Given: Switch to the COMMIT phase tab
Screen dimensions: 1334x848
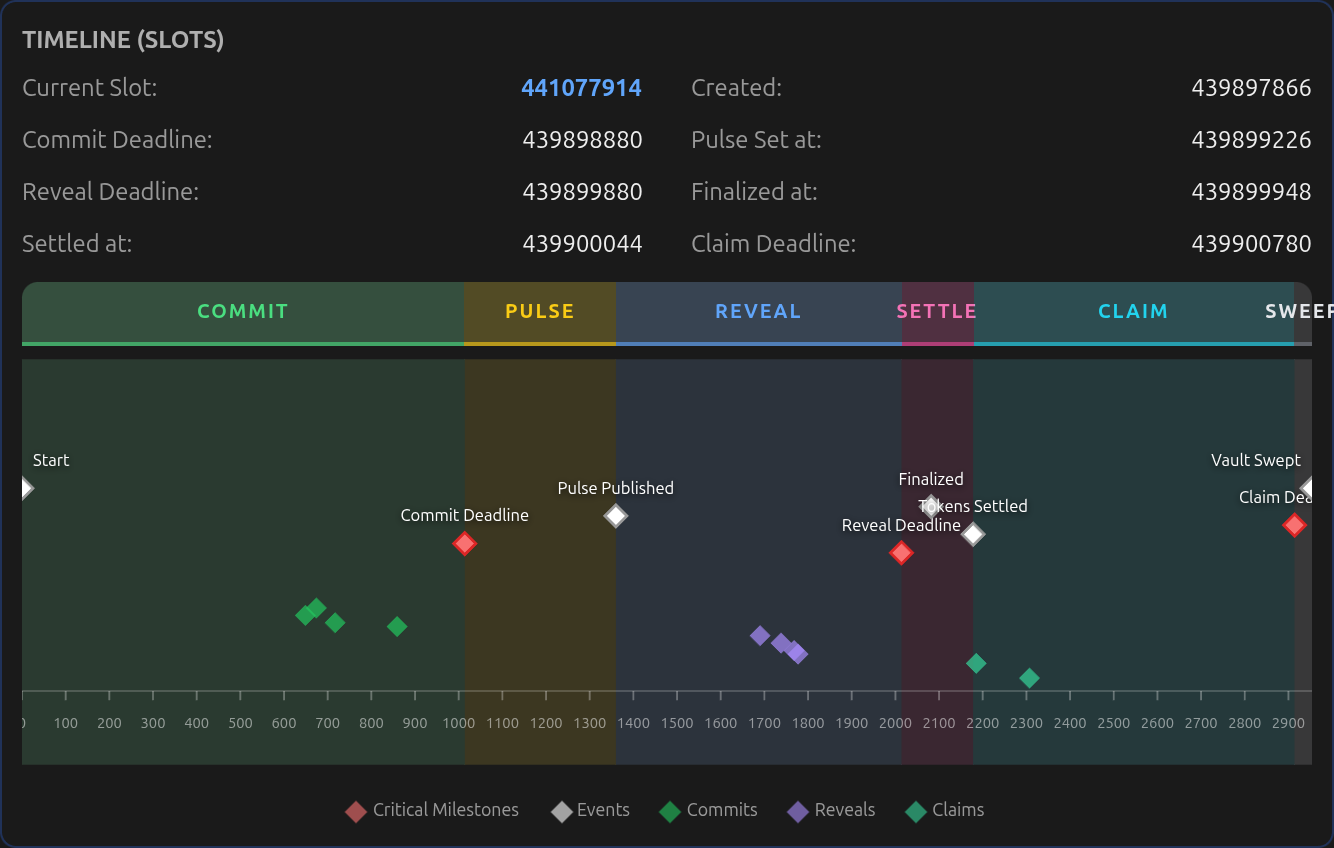Looking at the screenshot, I should 242,312.
